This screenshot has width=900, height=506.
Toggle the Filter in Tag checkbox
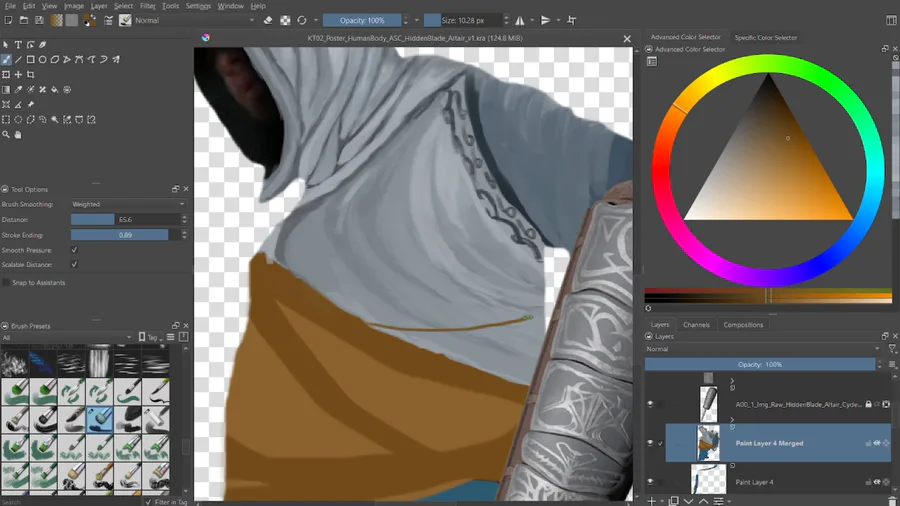tap(149, 502)
